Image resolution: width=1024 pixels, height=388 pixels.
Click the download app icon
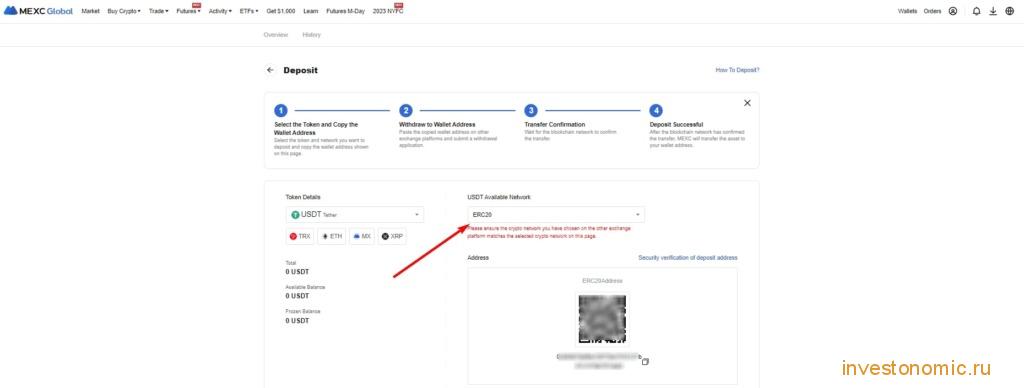(x=993, y=11)
